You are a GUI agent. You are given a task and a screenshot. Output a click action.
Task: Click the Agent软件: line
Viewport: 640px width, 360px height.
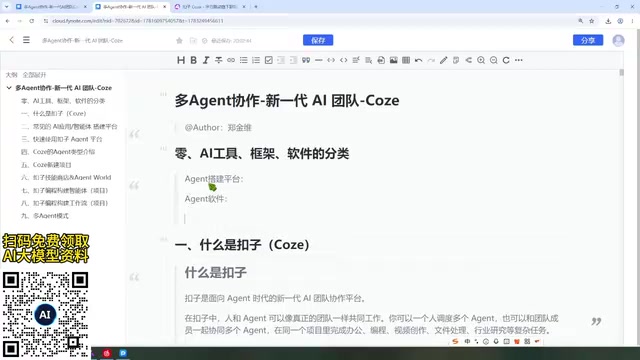(x=206, y=199)
